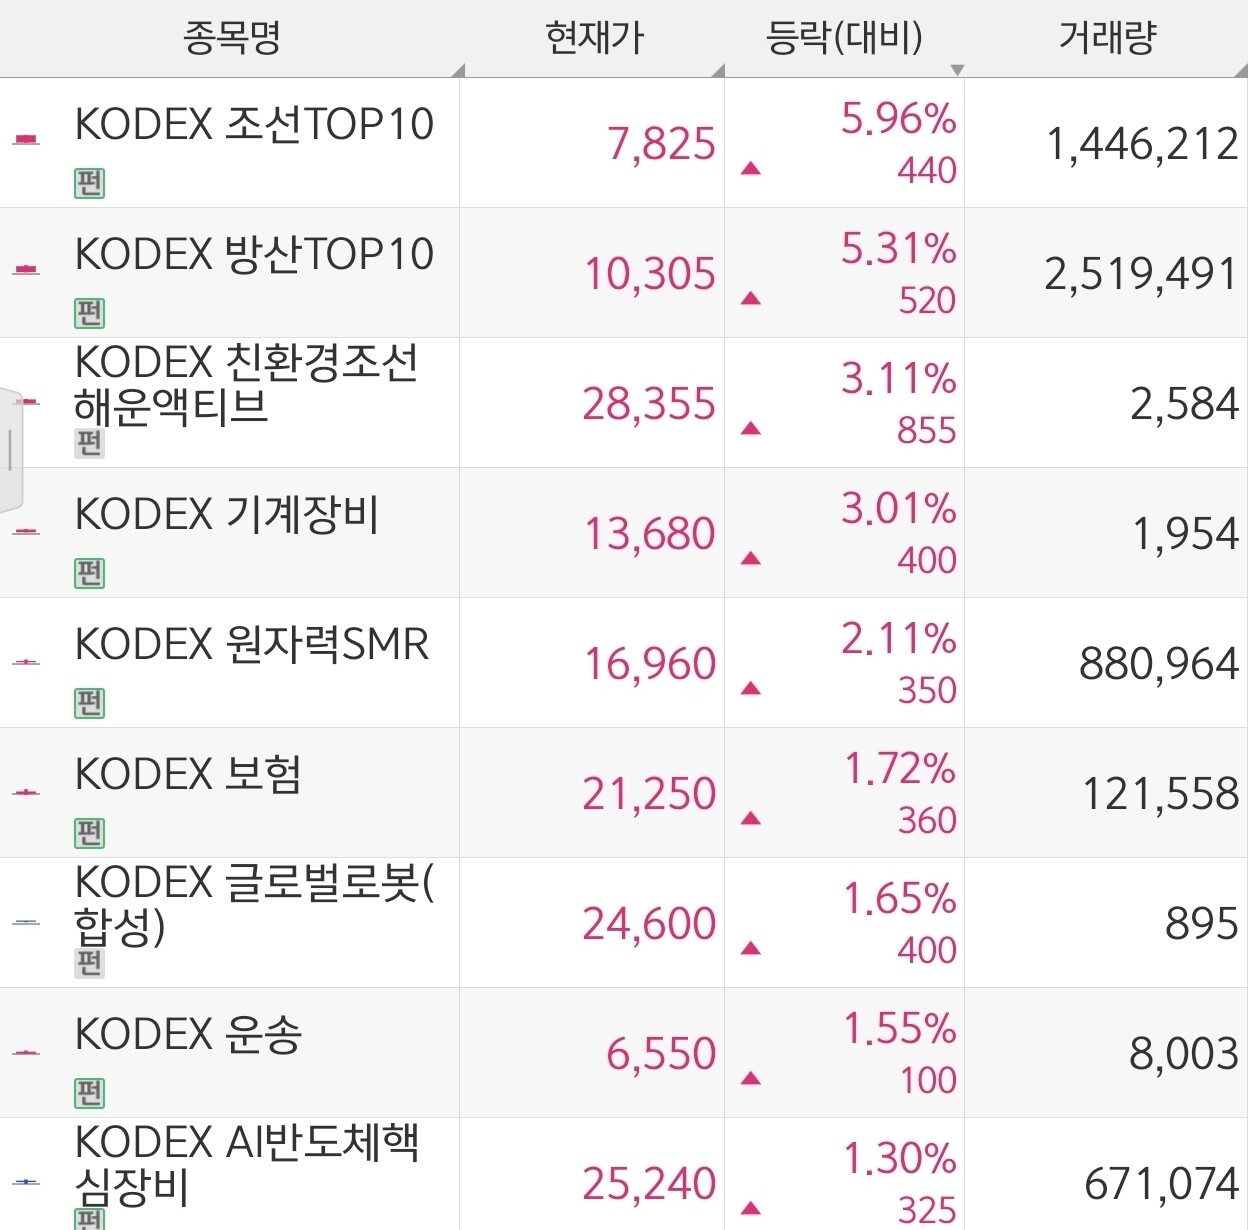The width and height of the screenshot is (1248, 1230).
Task: Click the 펀 badge under KODEX 기계장비
Action: [x=89, y=573]
